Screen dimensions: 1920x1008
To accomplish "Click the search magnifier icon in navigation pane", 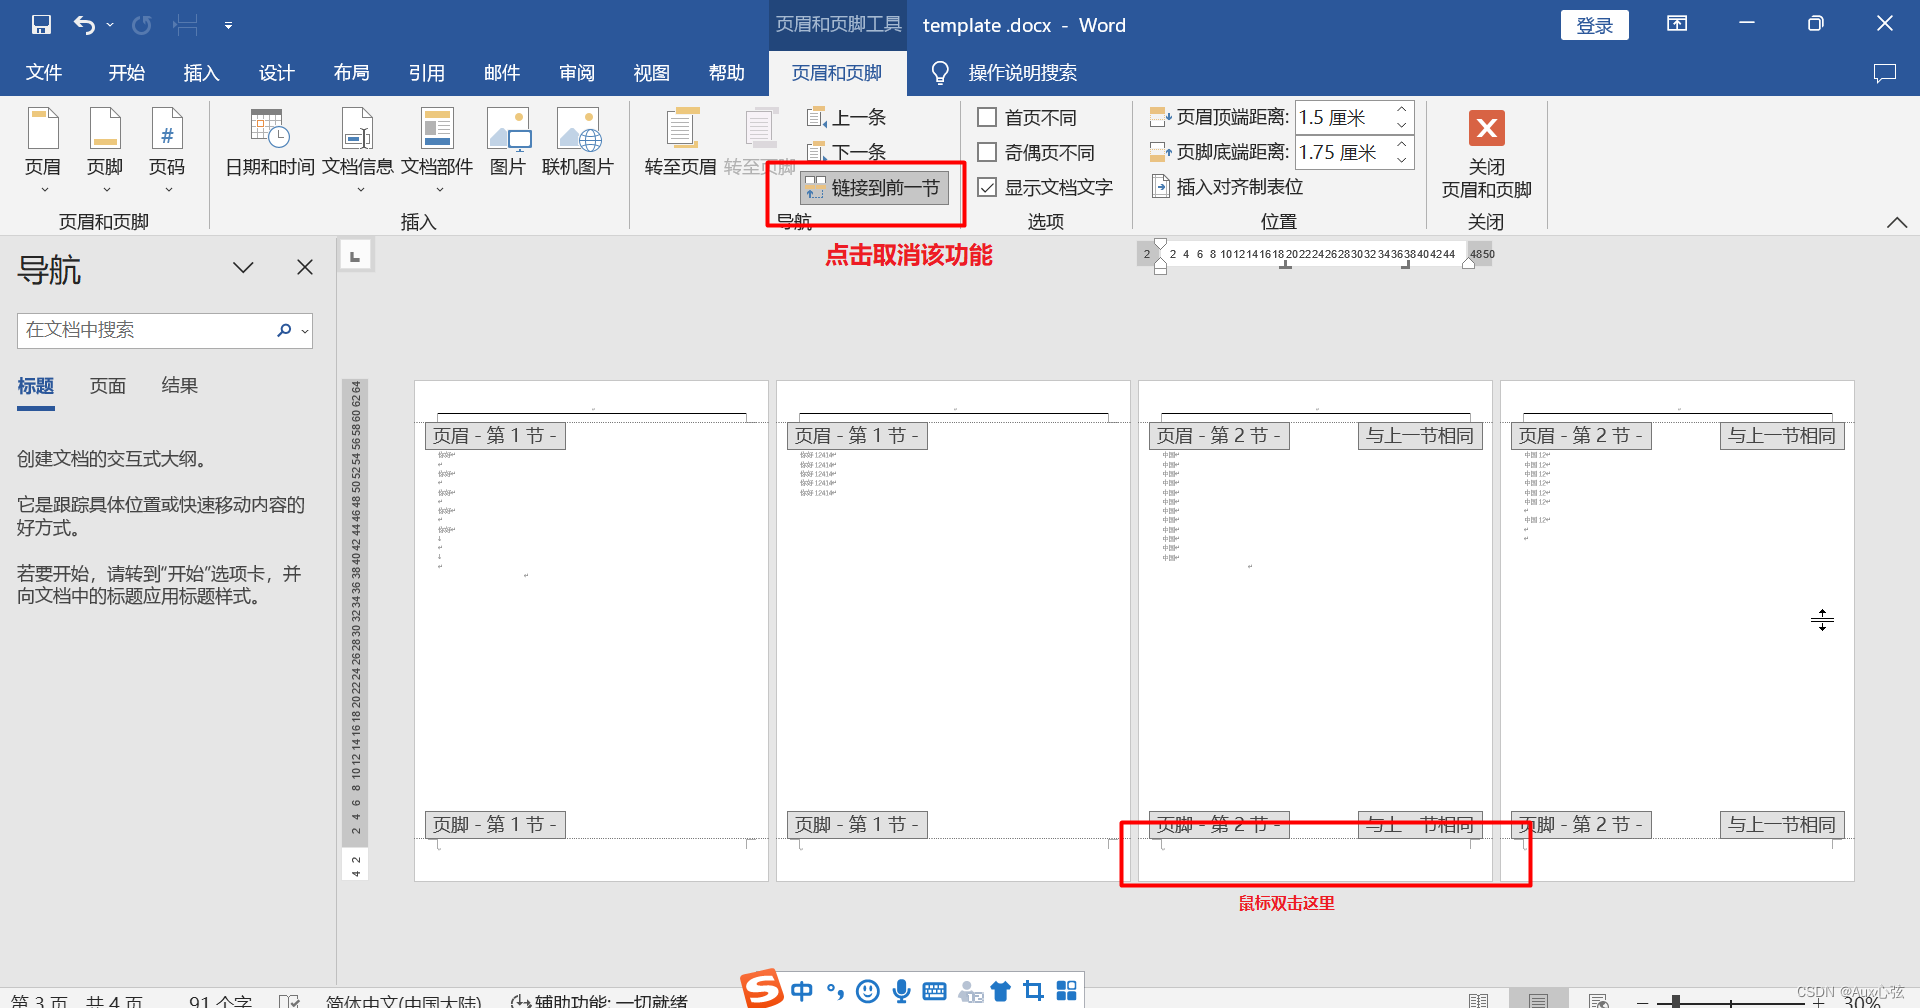I will point(284,330).
